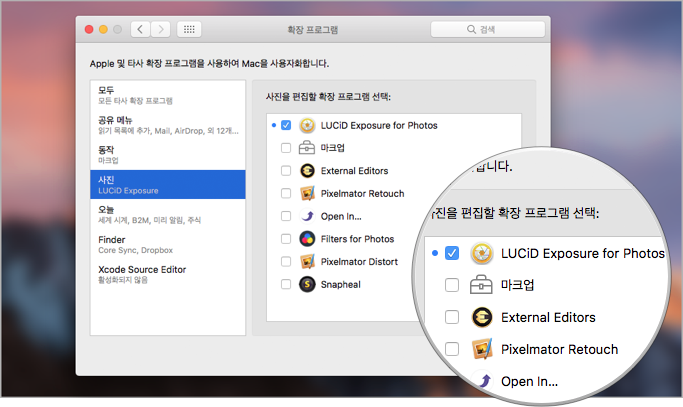Click the LUCiD Exposure for Photos app icon

pos(307,125)
